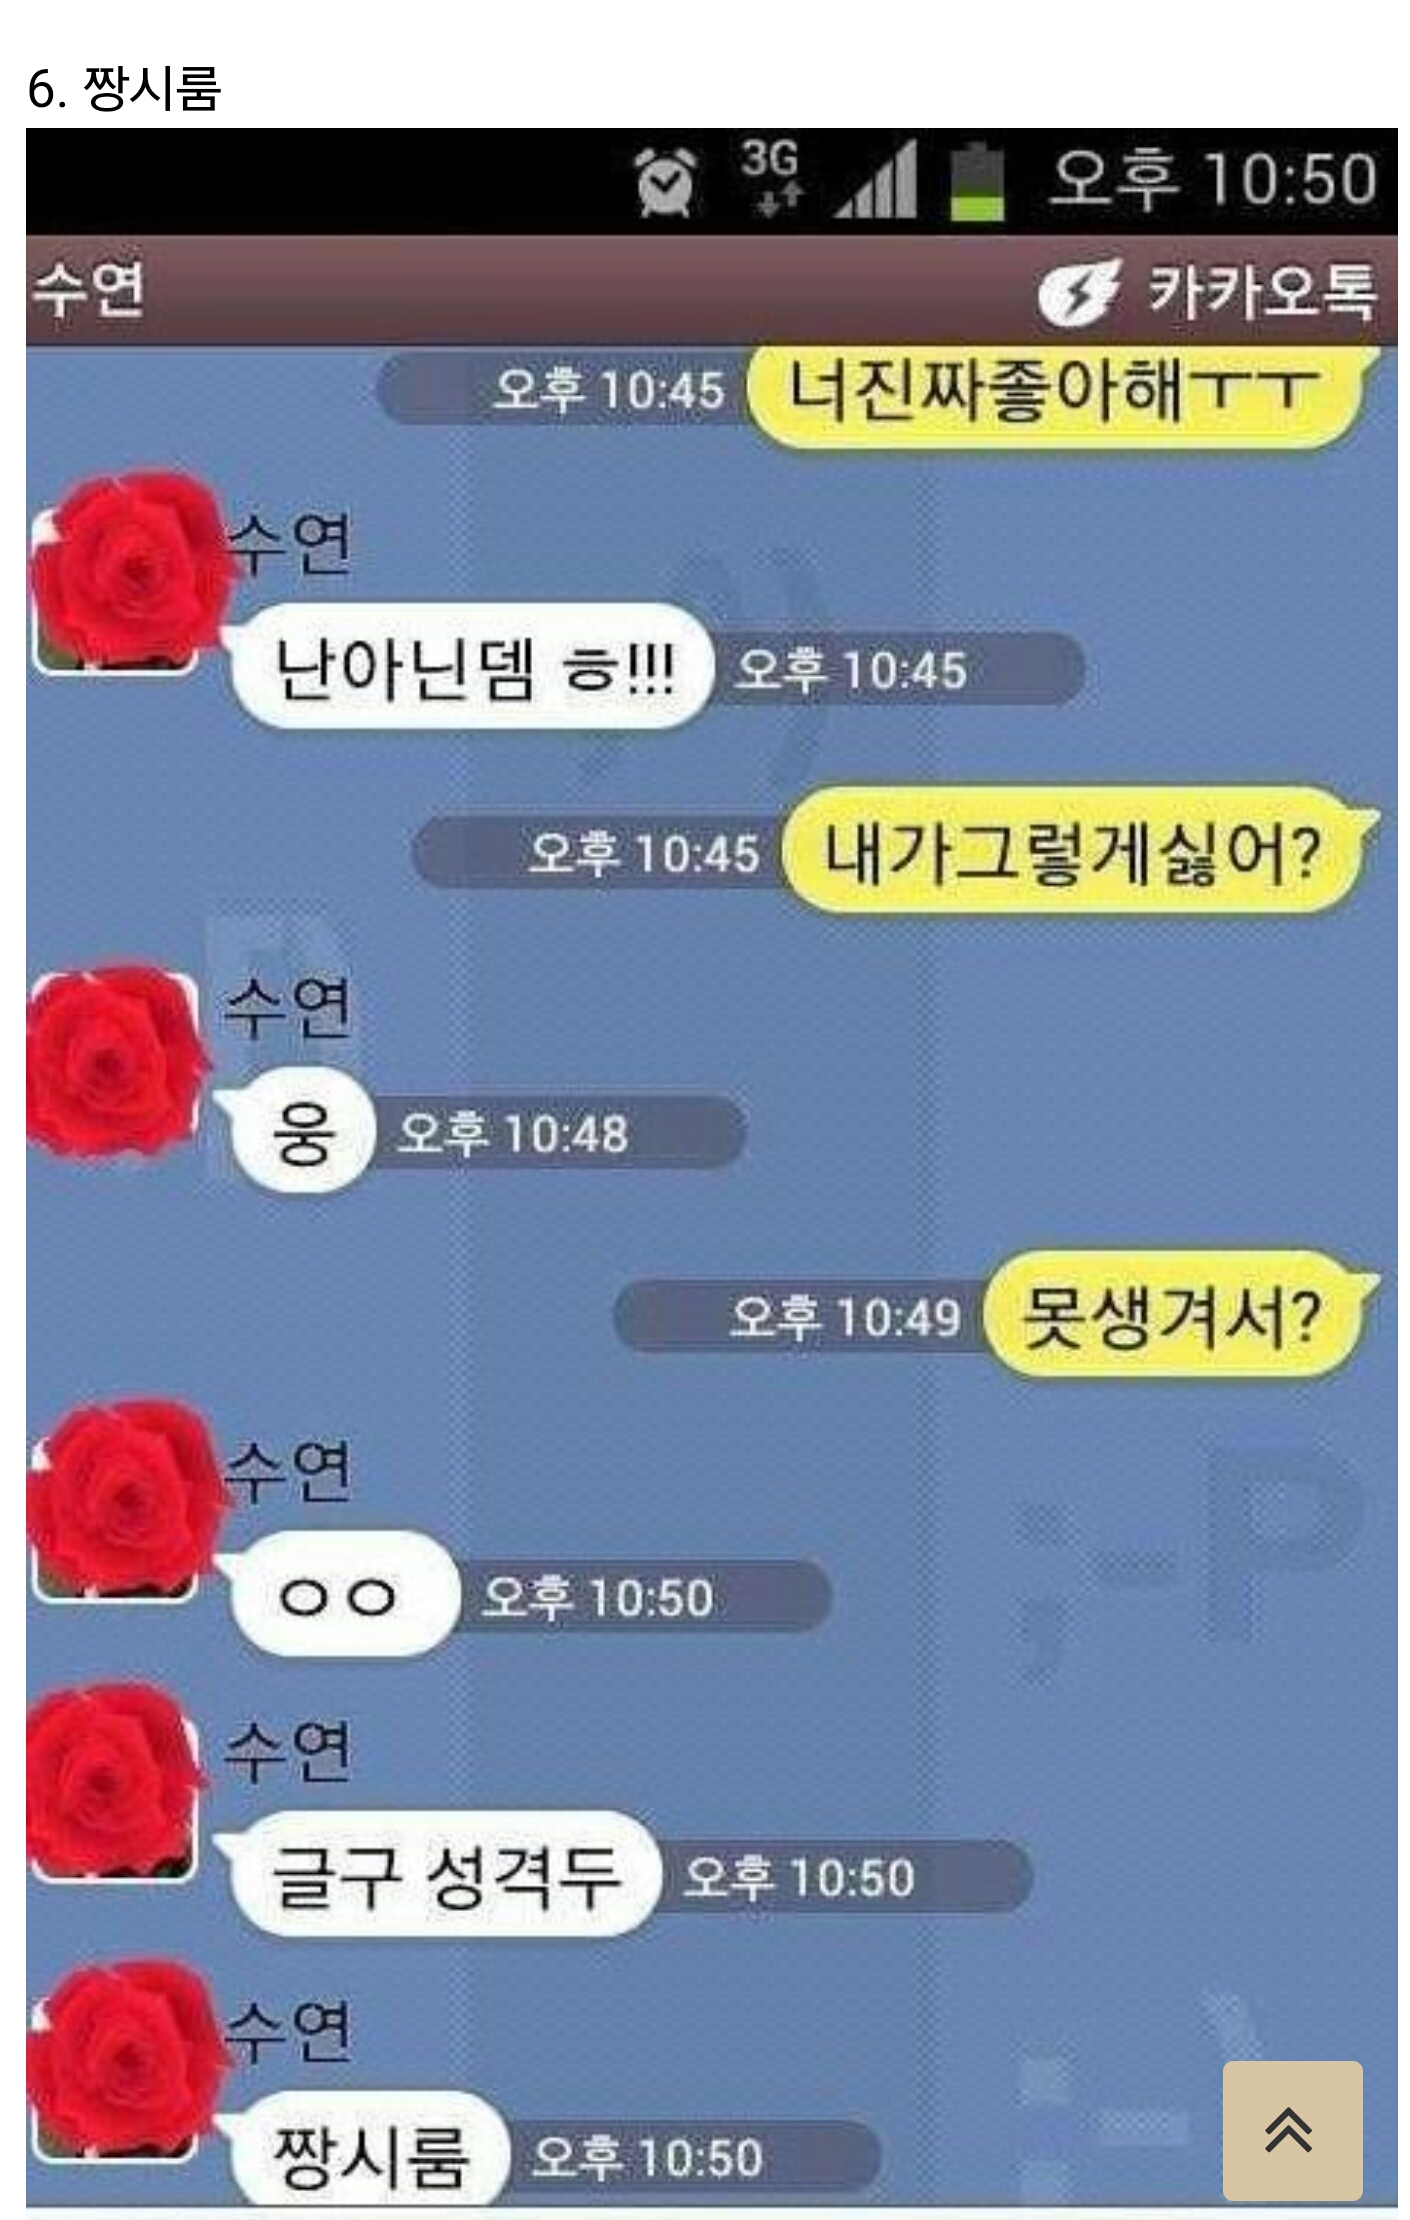Tap the signal strength bars icon
Screen dimensions: 1410x2220
876,180
